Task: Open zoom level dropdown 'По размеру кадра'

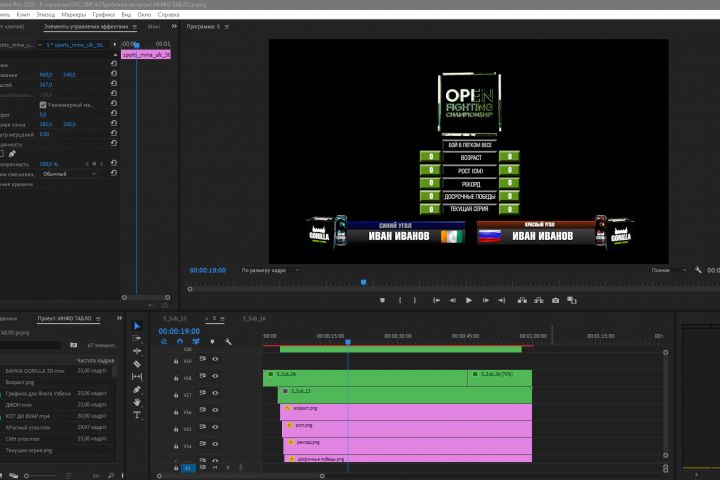Action: tap(270, 270)
